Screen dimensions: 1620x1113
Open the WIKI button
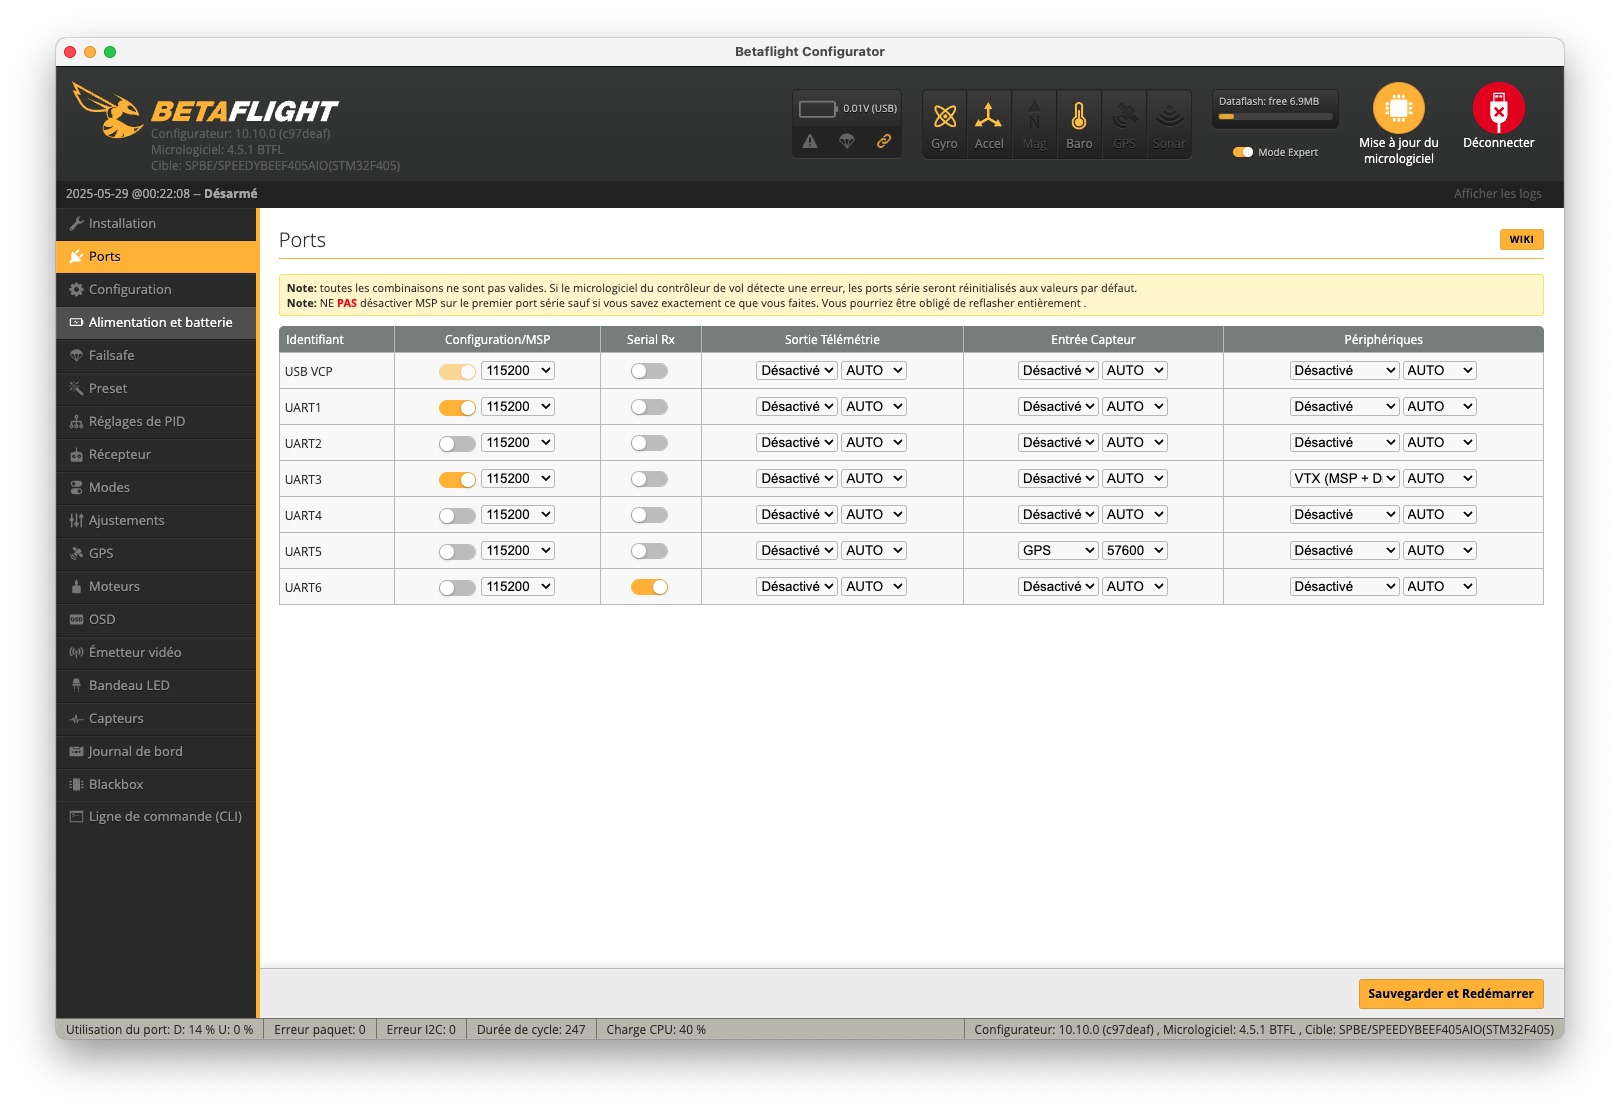[1521, 239]
